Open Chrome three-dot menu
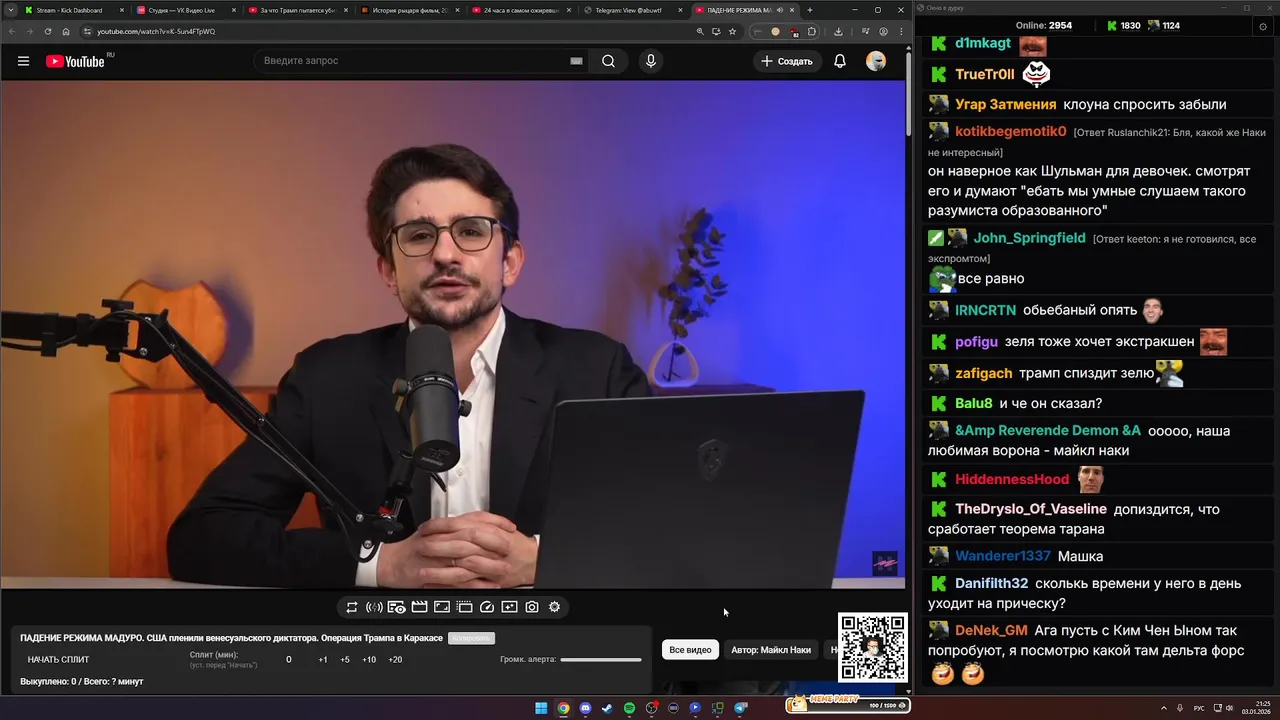Screen dimensions: 1280x720 click(901, 31)
